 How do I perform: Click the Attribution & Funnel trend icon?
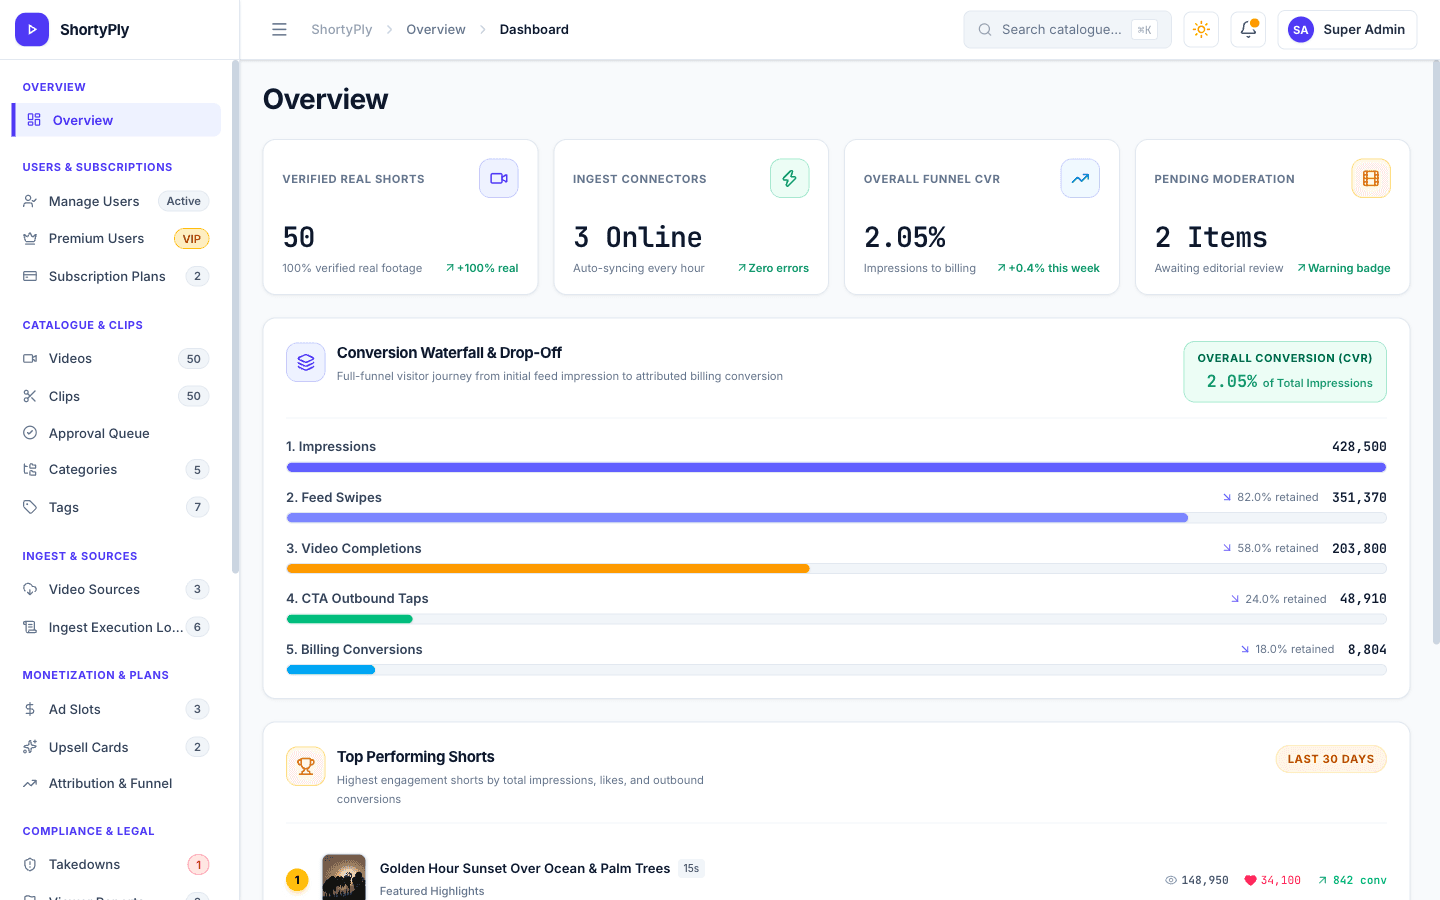30,783
